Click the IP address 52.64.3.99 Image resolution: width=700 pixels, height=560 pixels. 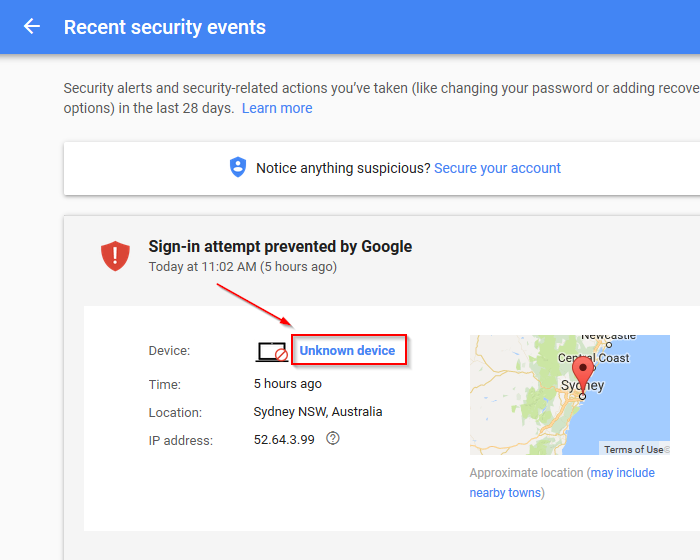point(286,439)
